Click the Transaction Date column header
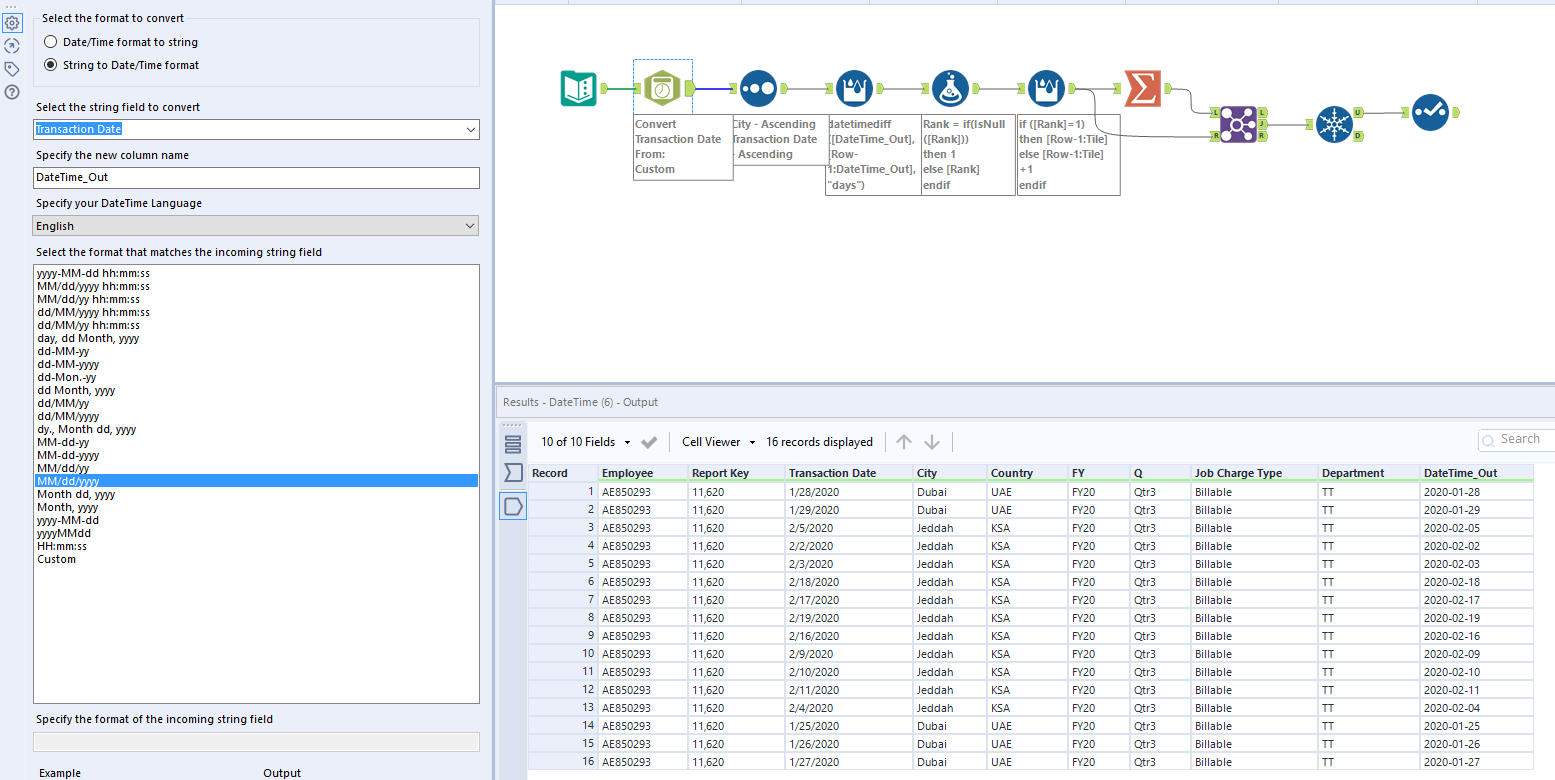Viewport: 1555px width, 780px height. [x=832, y=473]
